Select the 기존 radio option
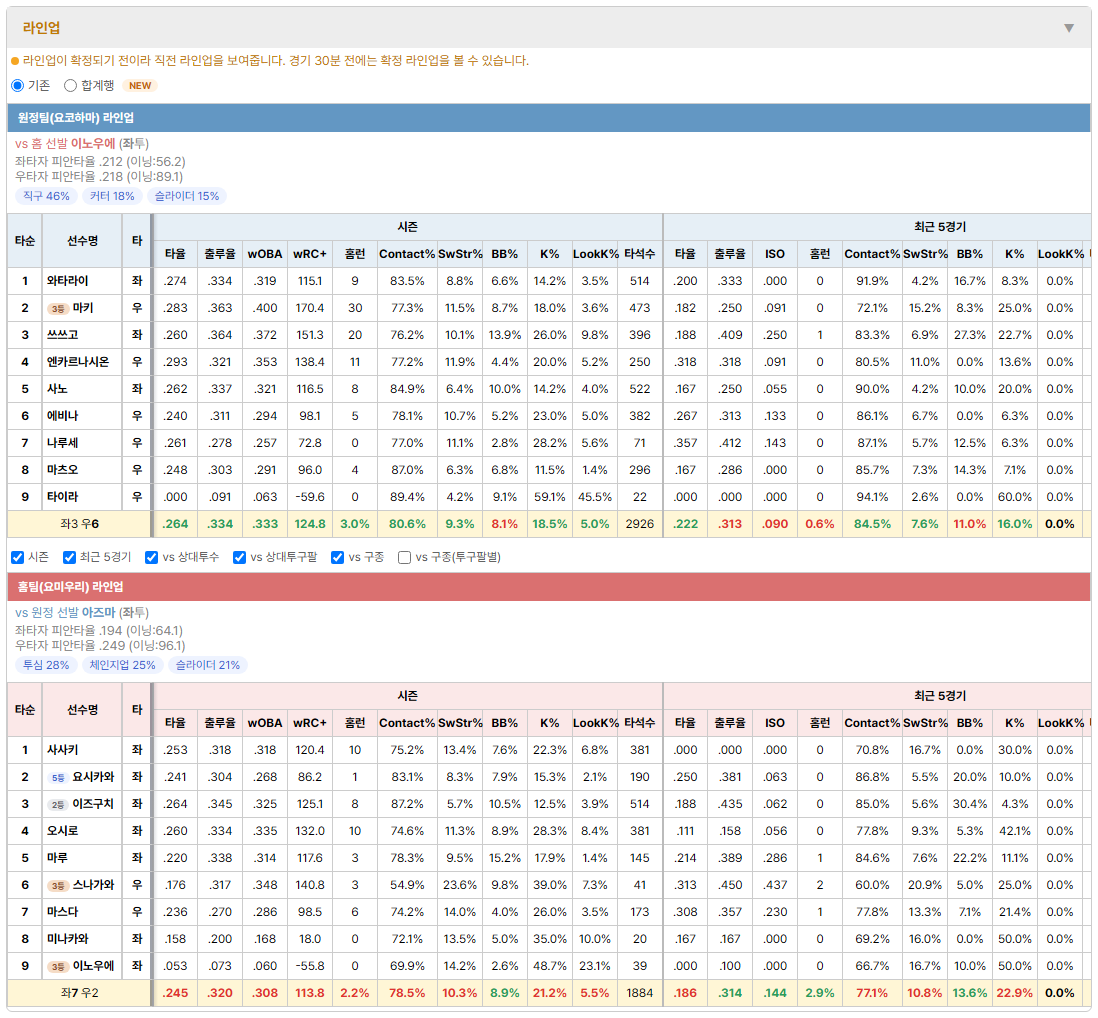 (18, 85)
